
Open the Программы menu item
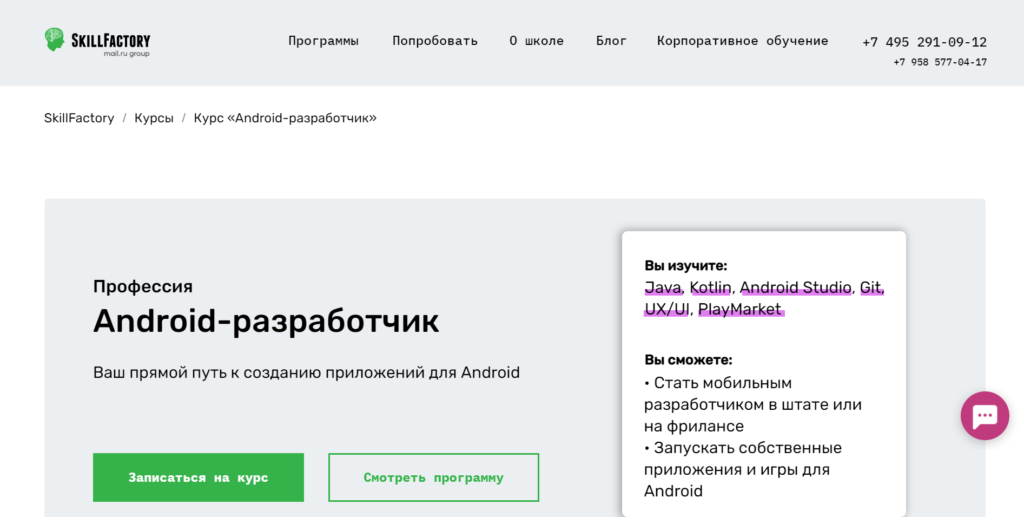[x=323, y=41]
